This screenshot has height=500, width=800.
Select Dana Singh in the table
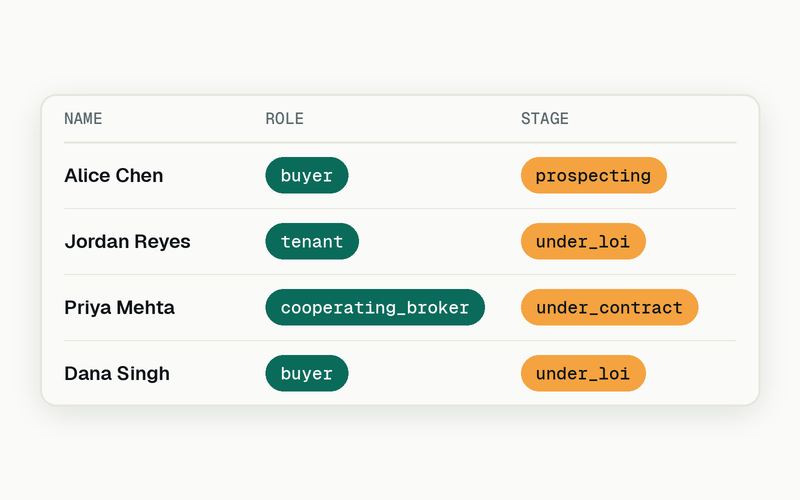pos(117,373)
